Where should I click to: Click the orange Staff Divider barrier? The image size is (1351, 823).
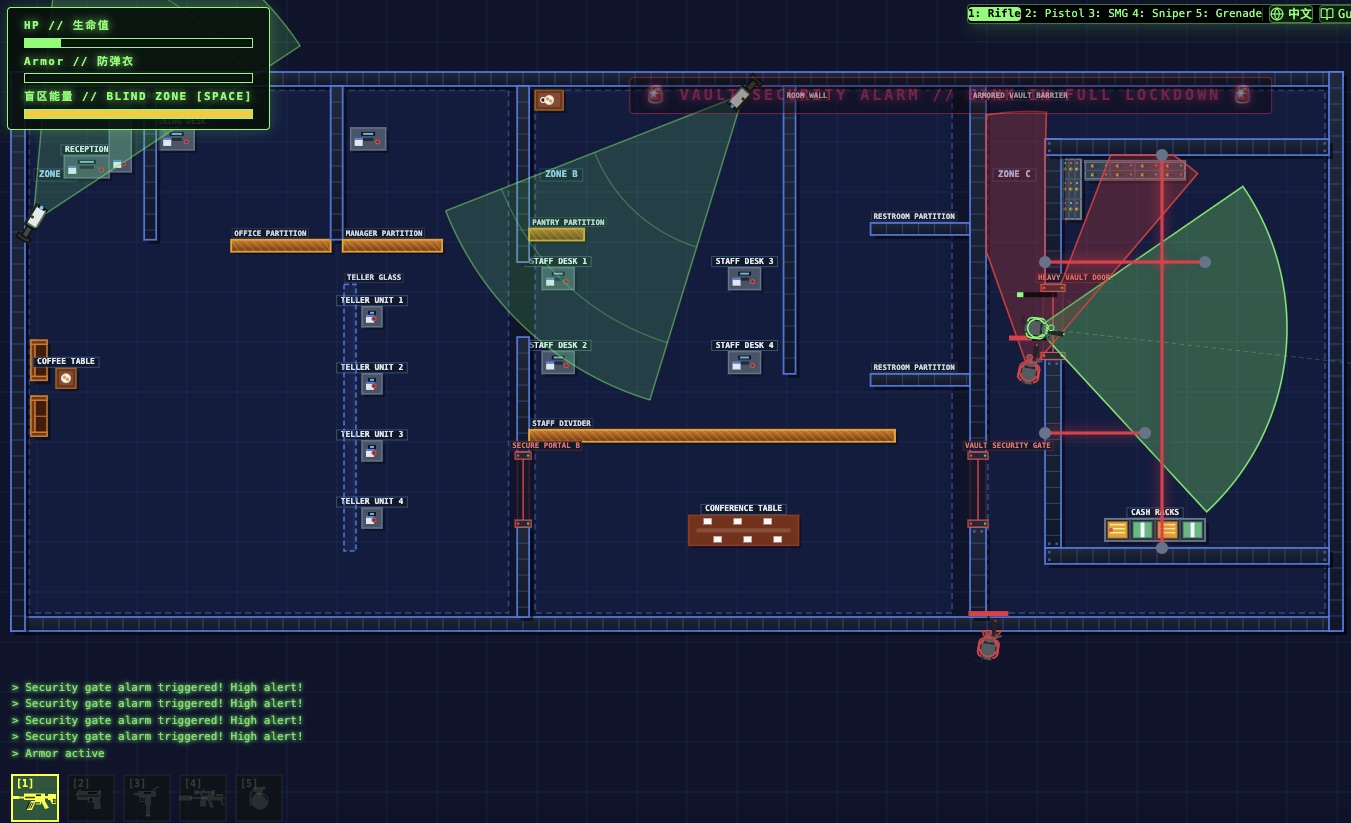[712, 436]
